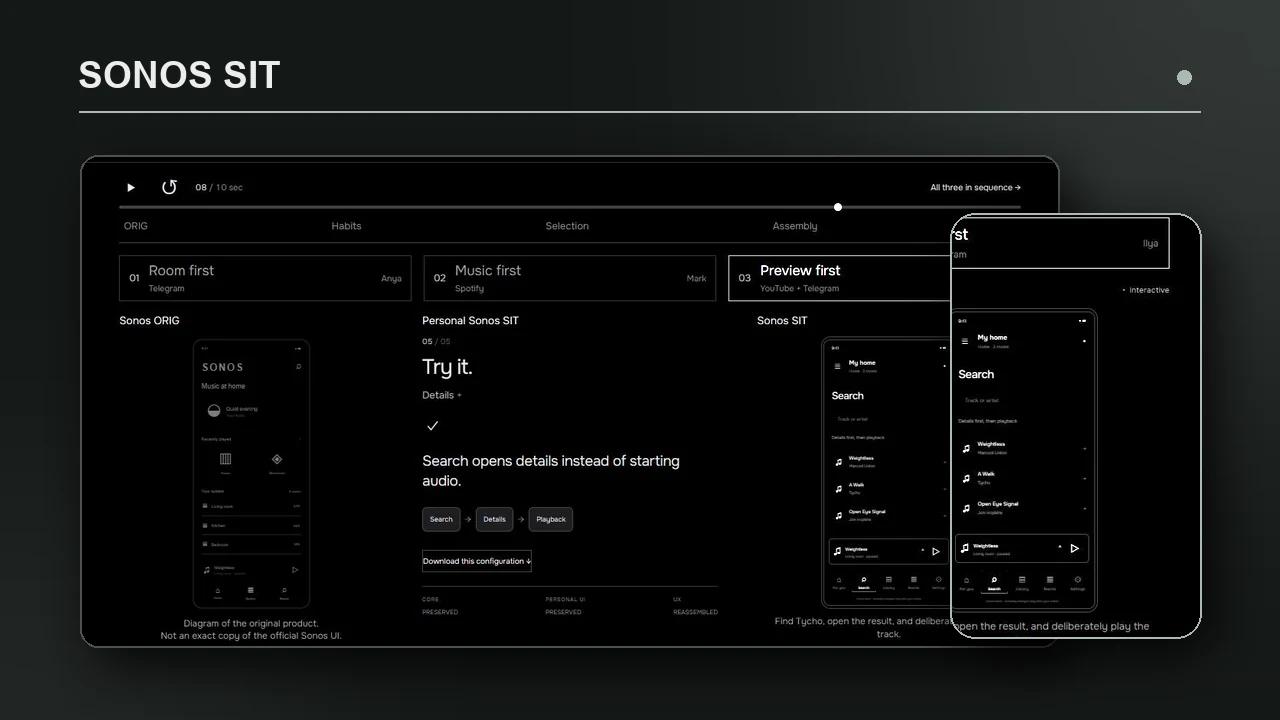Follow the All three in sequence link
This screenshot has width=1280, height=720.
coord(976,187)
